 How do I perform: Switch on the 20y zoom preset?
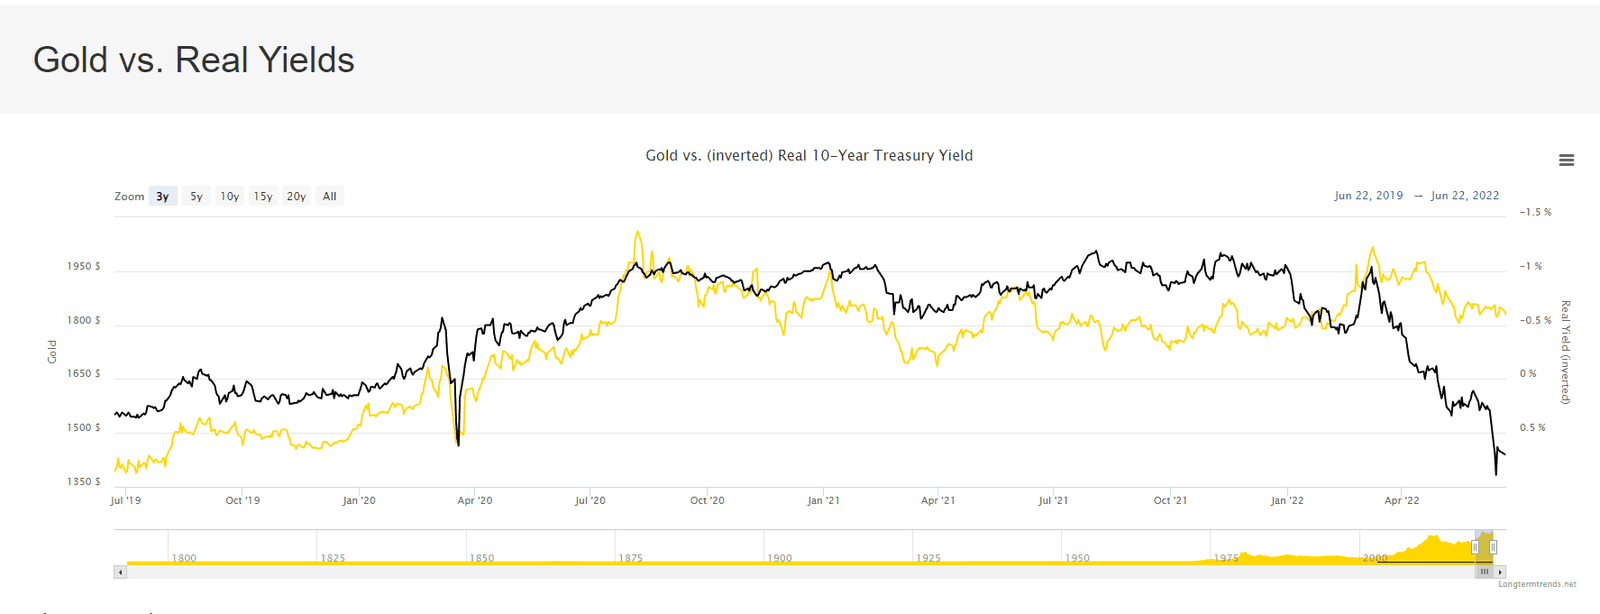click(296, 196)
